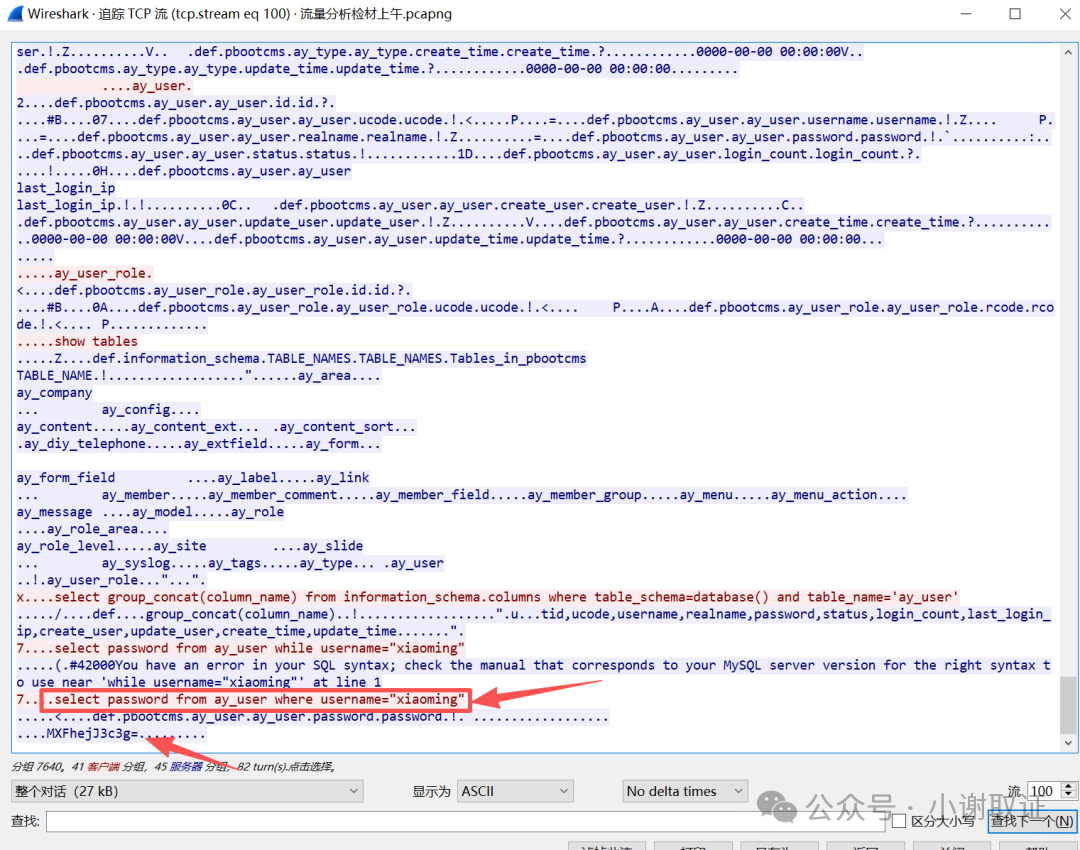The image size is (1080, 850).
Task: Click the stream number 流 input showing 100
Action: pos(1040,790)
